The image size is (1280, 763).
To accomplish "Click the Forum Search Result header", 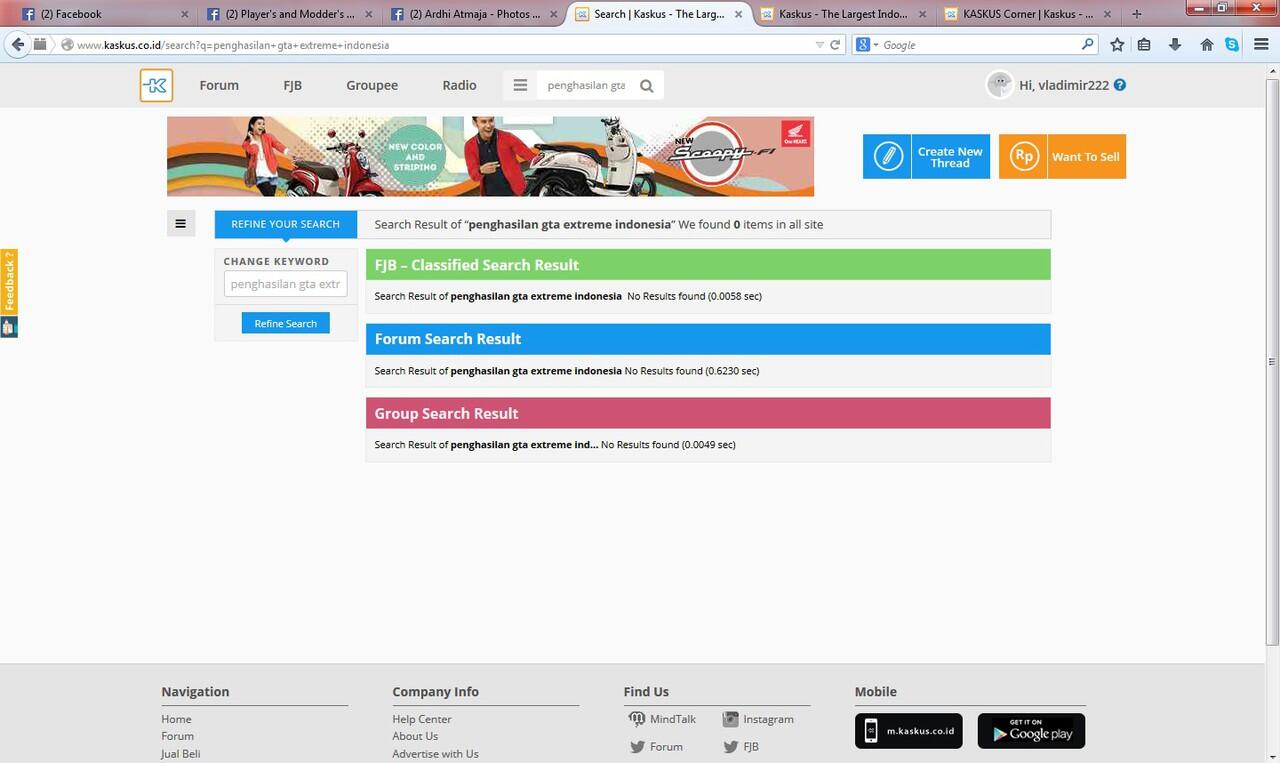I will (x=708, y=339).
